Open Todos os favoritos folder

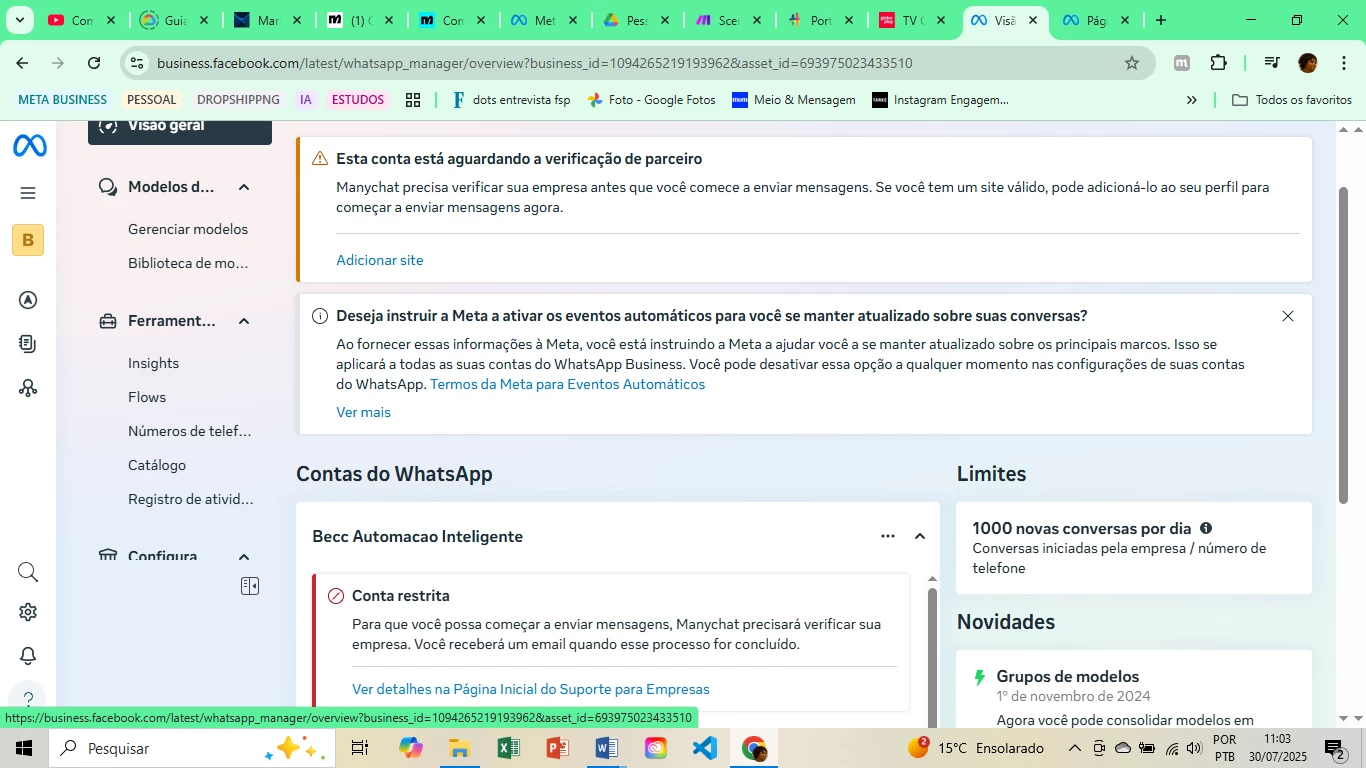tap(1292, 100)
